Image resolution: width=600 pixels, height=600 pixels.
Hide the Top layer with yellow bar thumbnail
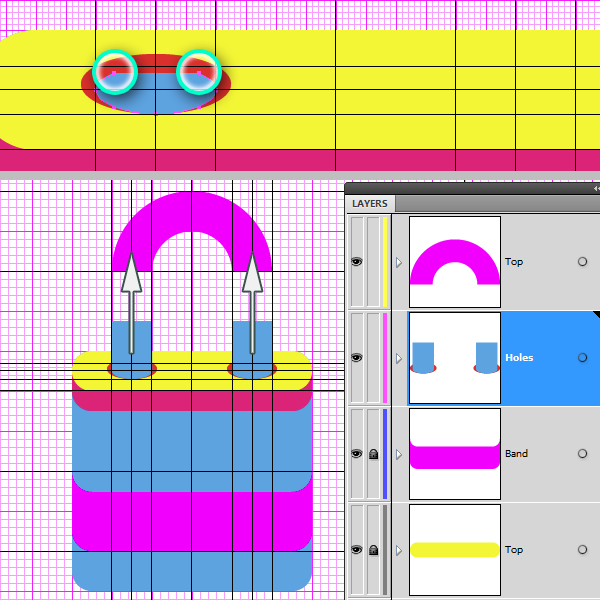pos(357,550)
